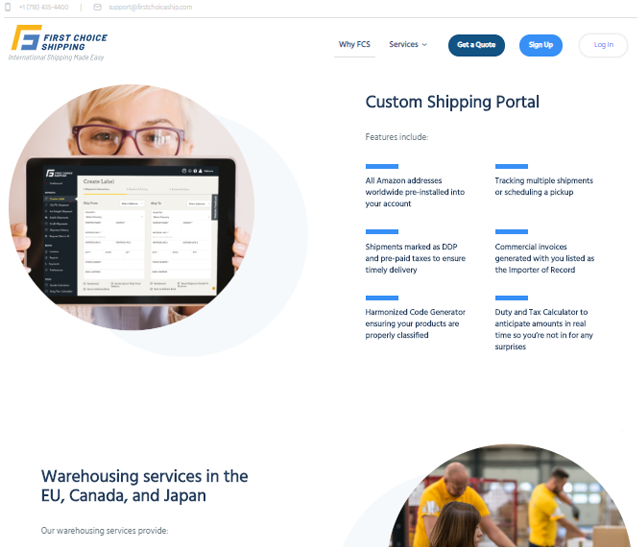Click the 'Shipments marked as DDP' feature text

click(x=416, y=258)
